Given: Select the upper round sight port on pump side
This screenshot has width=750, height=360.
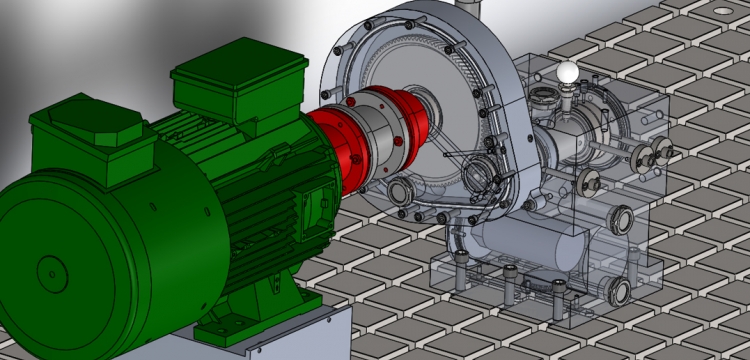Looking at the screenshot, I should click(x=620, y=220).
